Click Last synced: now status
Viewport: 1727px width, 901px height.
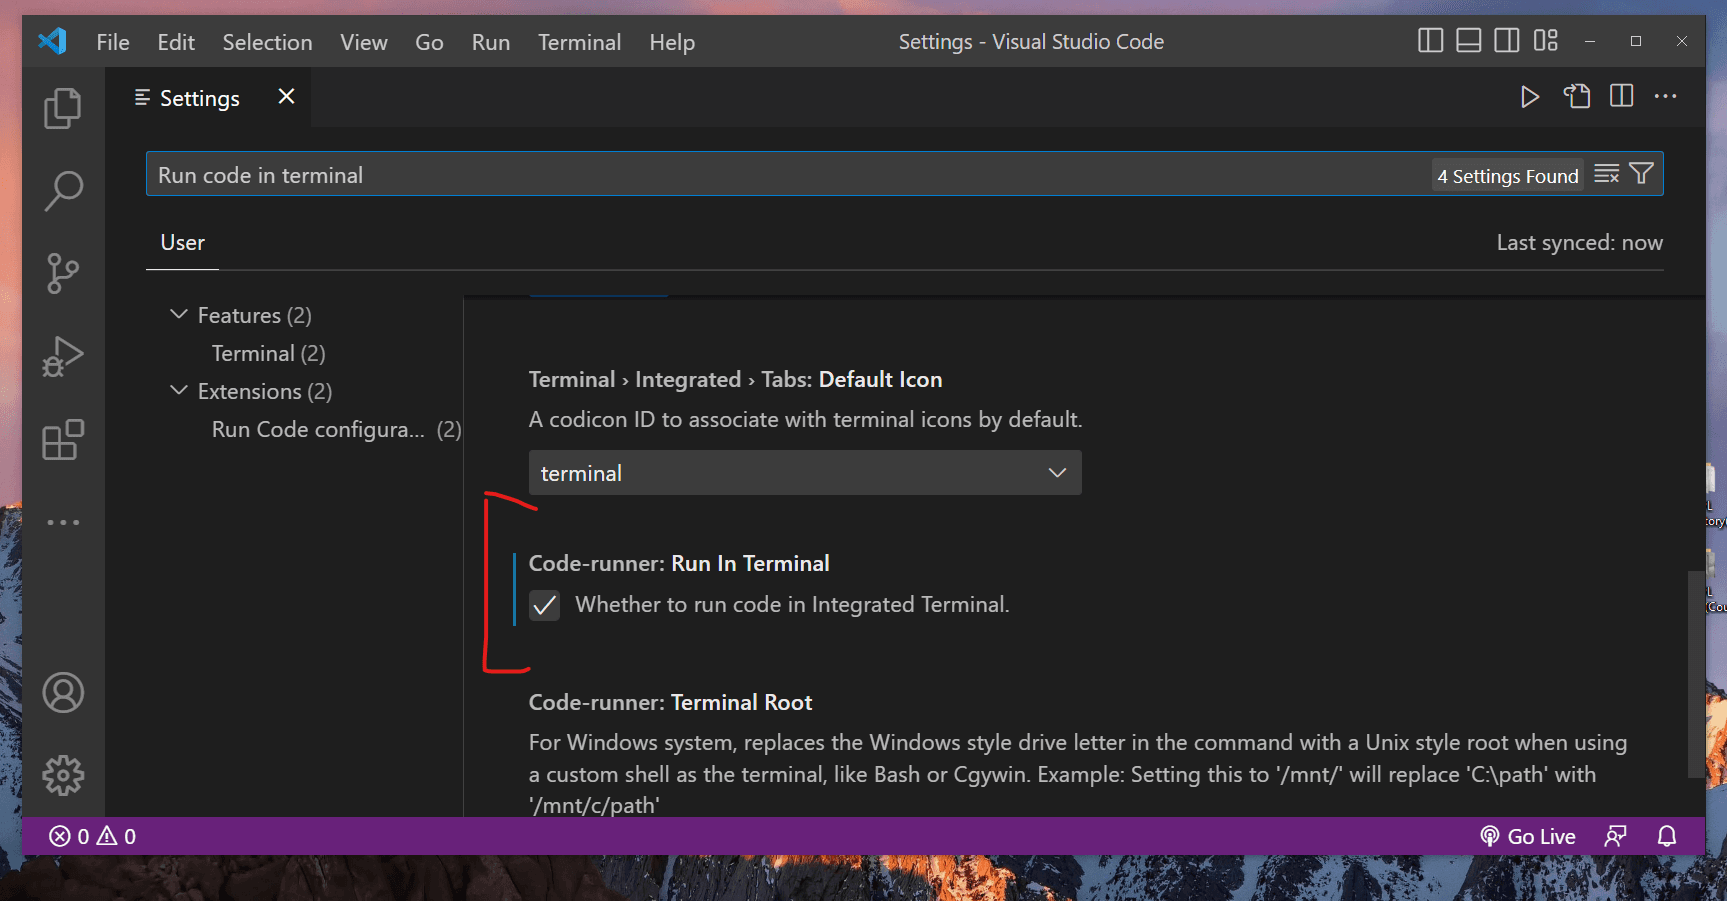pos(1580,243)
